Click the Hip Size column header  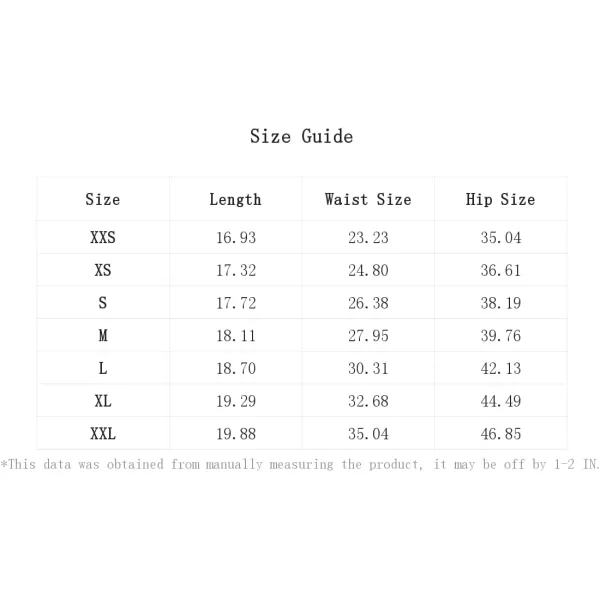[500, 199]
